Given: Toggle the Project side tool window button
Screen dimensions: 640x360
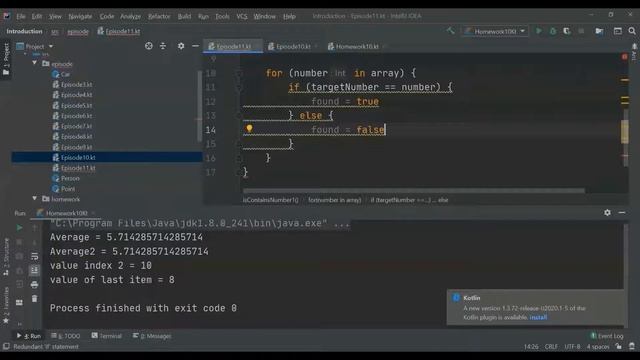Looking at the screenshot, I should tap(6, 60).
